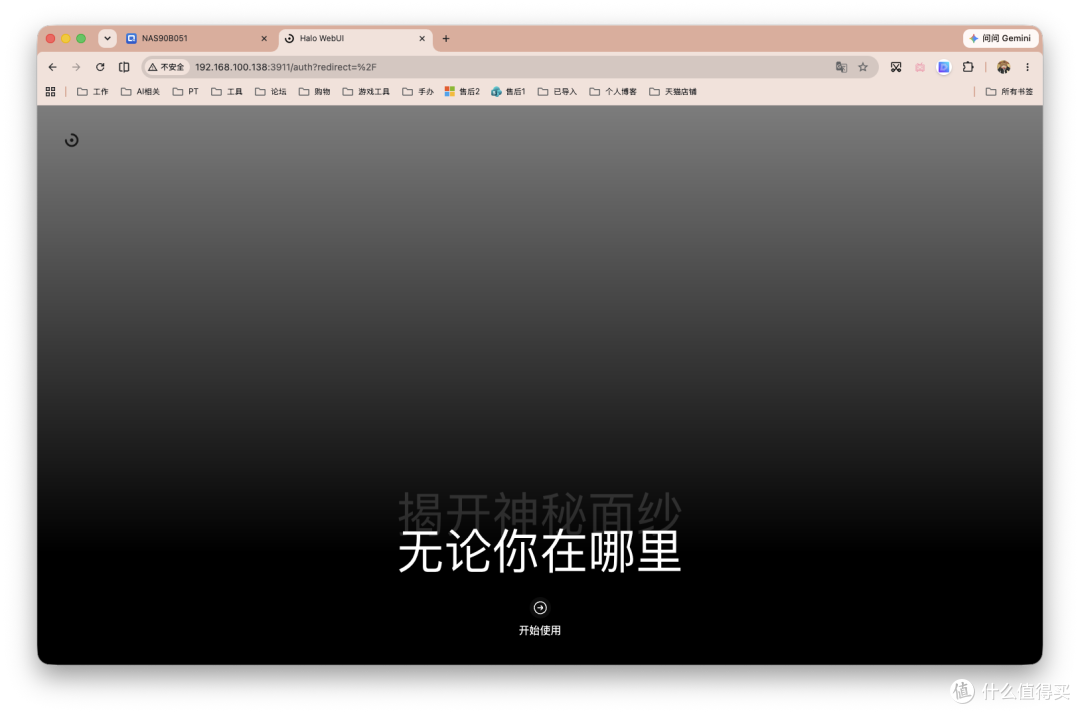The height and width of the screenshot is (714, 1080).
Task: Open the 手办 bookmark folder
Action: tap(417, 92)
